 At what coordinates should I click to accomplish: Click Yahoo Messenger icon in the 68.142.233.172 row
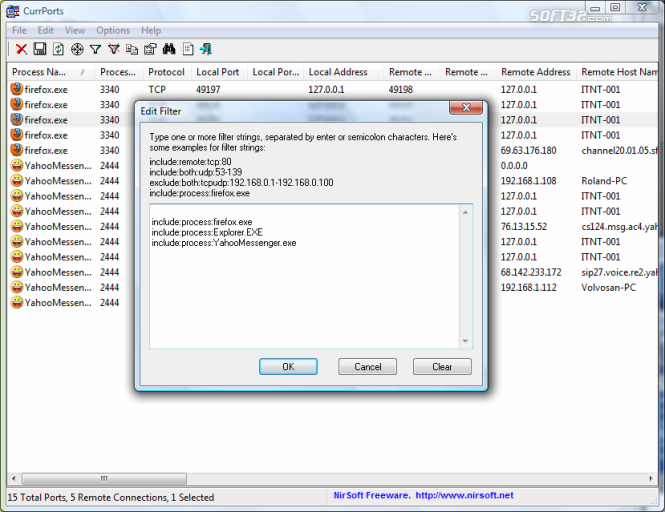[x=17, y=271]
